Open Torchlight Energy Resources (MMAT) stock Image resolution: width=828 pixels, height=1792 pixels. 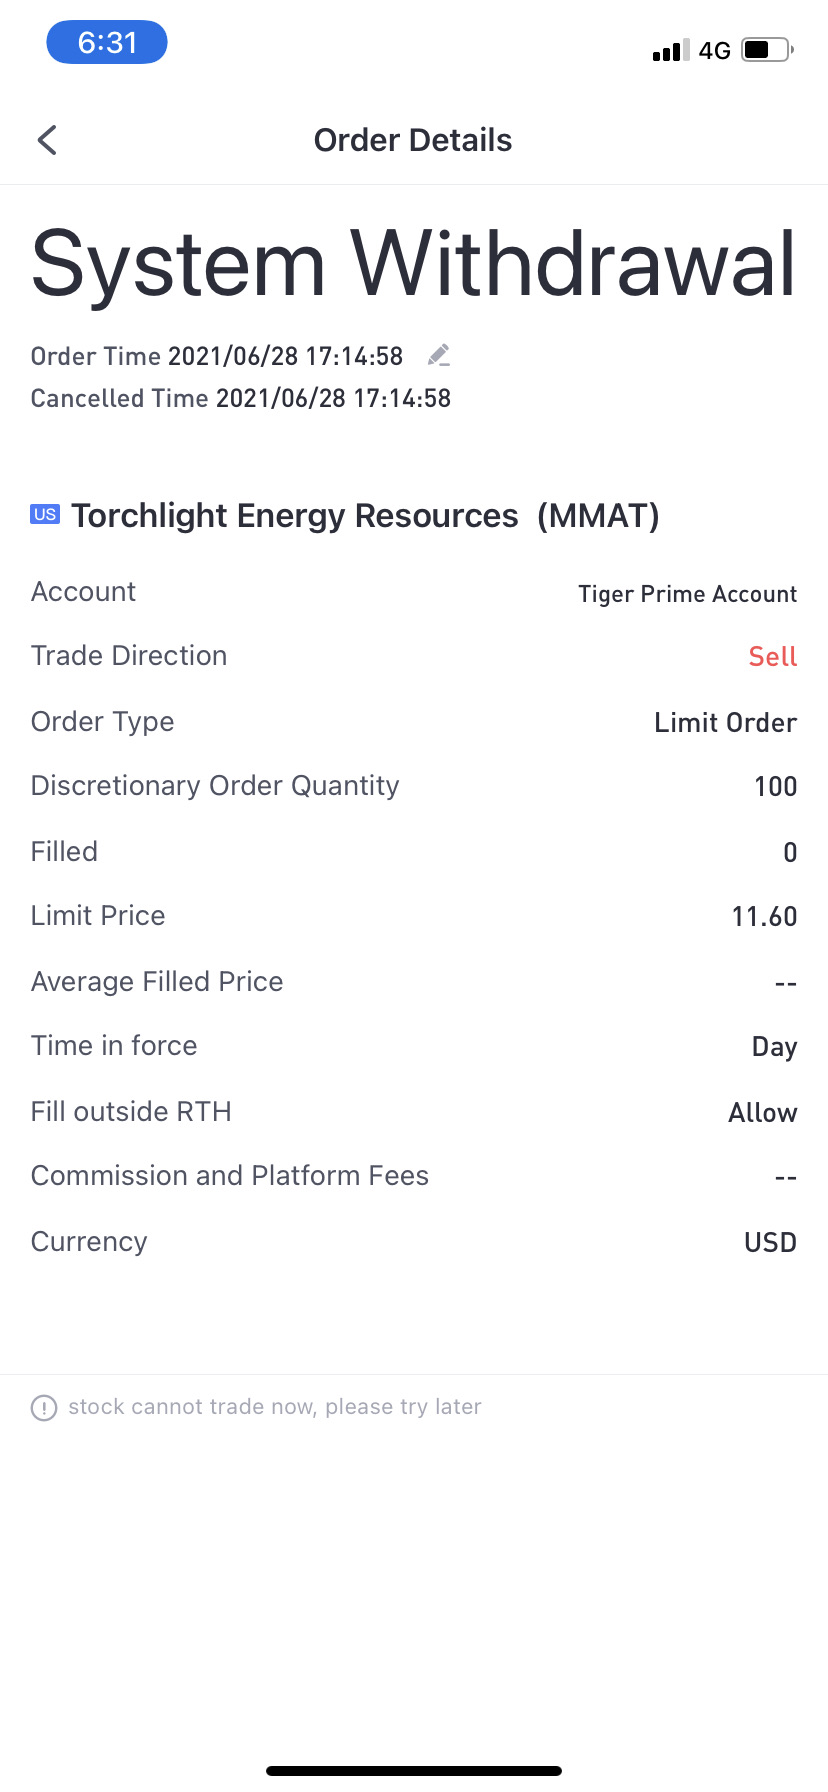(x=365, y=516)
